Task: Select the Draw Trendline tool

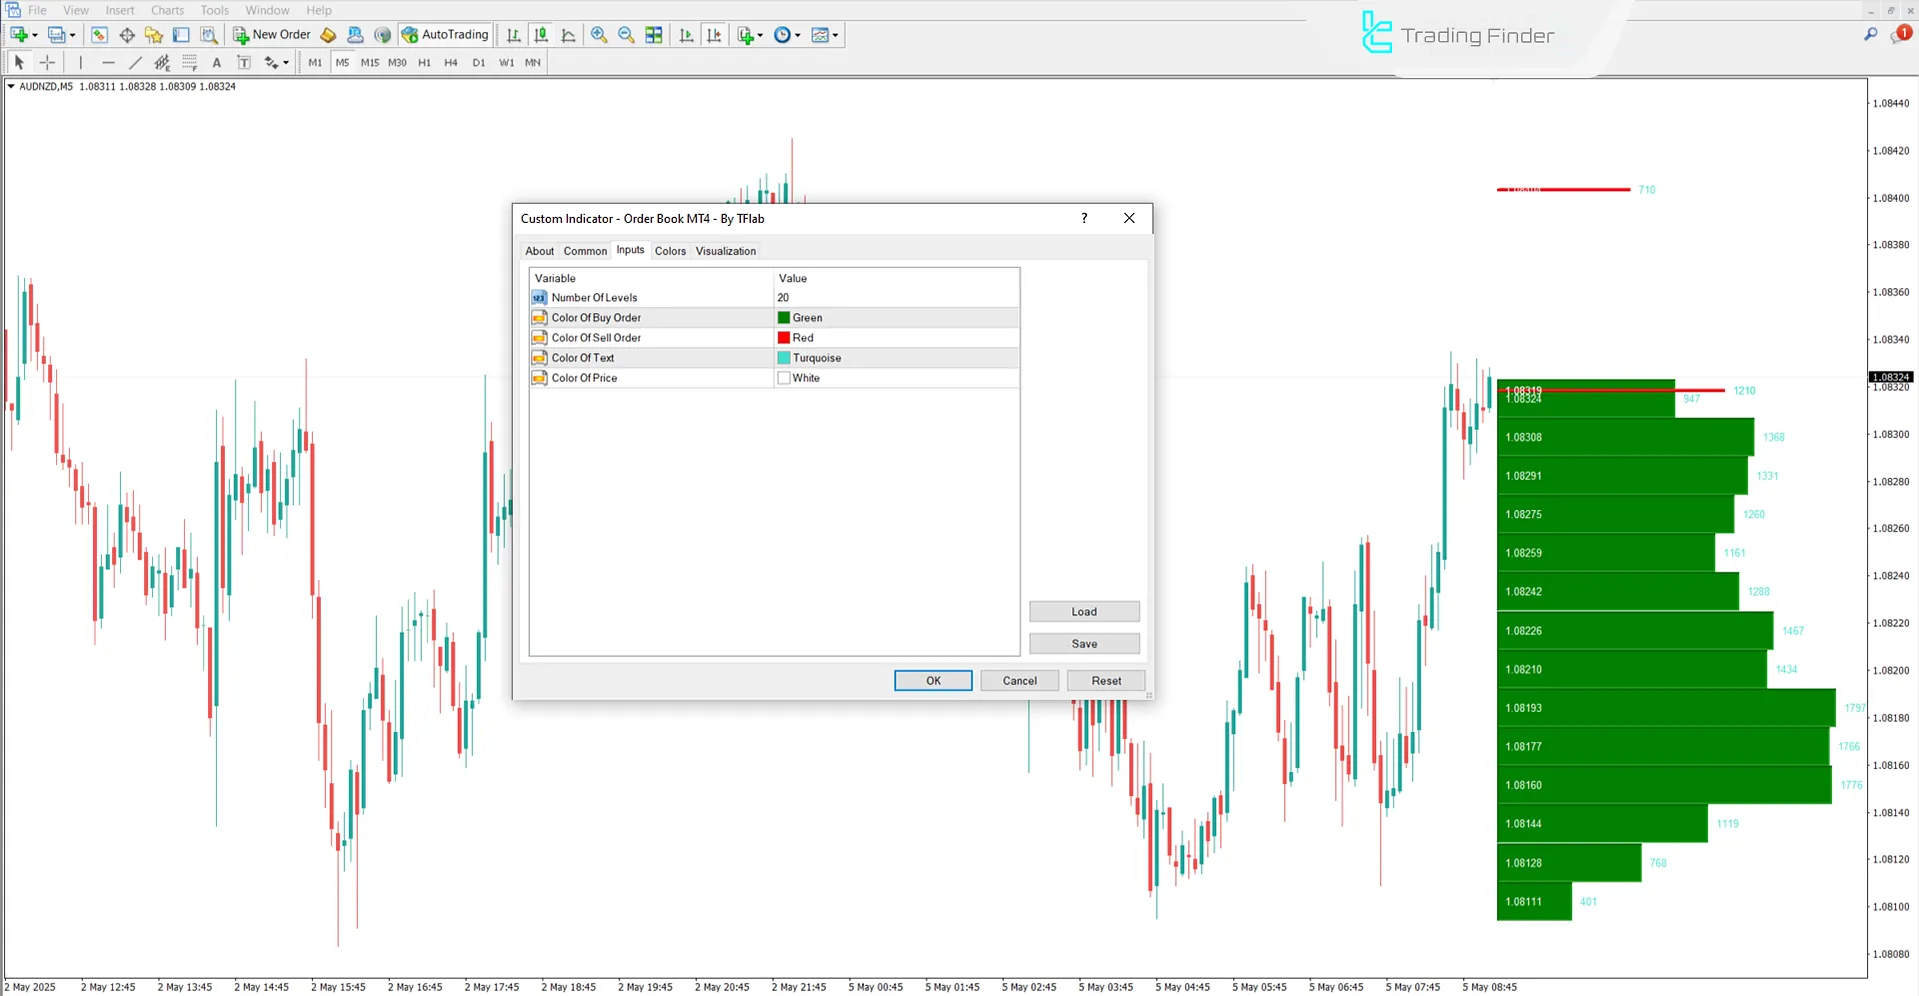Action: coord(135,62)
